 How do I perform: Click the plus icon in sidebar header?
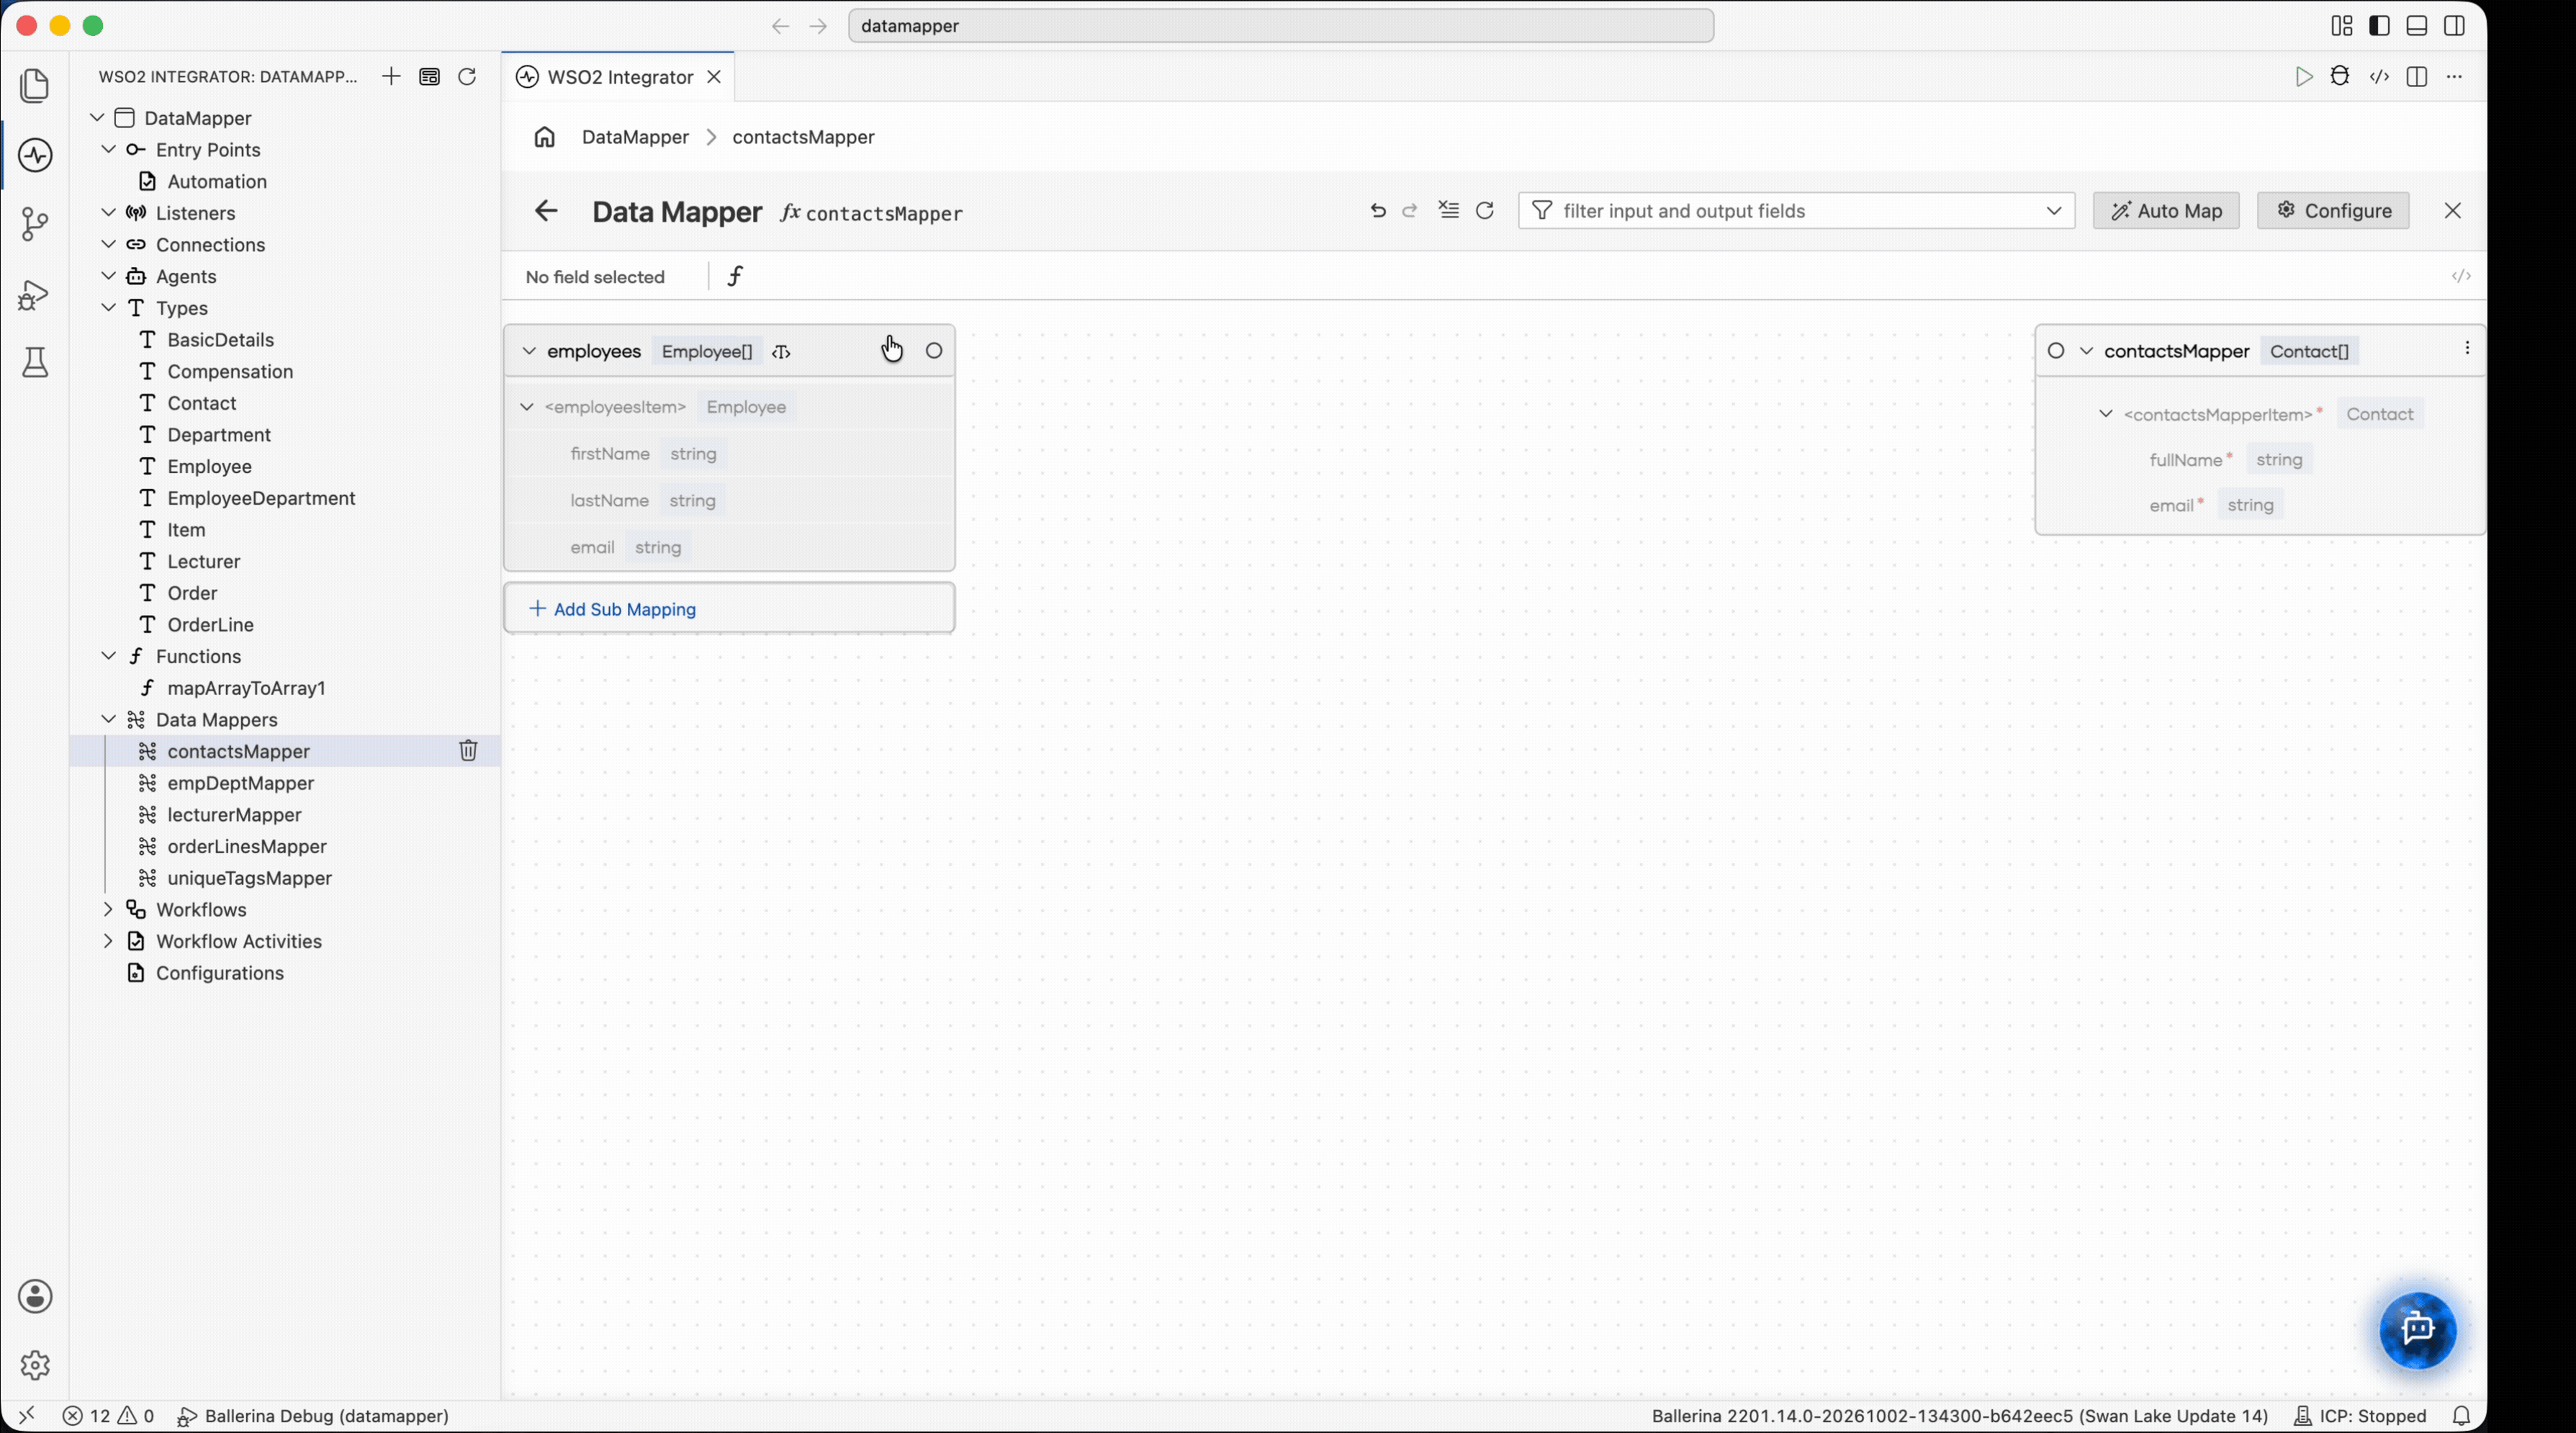pos(391,77)
